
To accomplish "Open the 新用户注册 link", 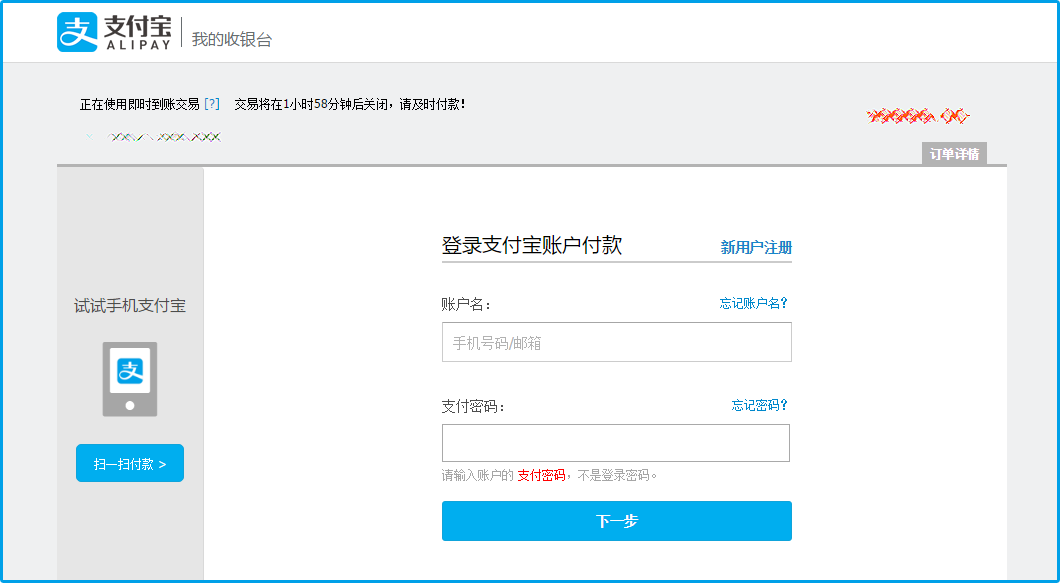I will click(756, 248).
